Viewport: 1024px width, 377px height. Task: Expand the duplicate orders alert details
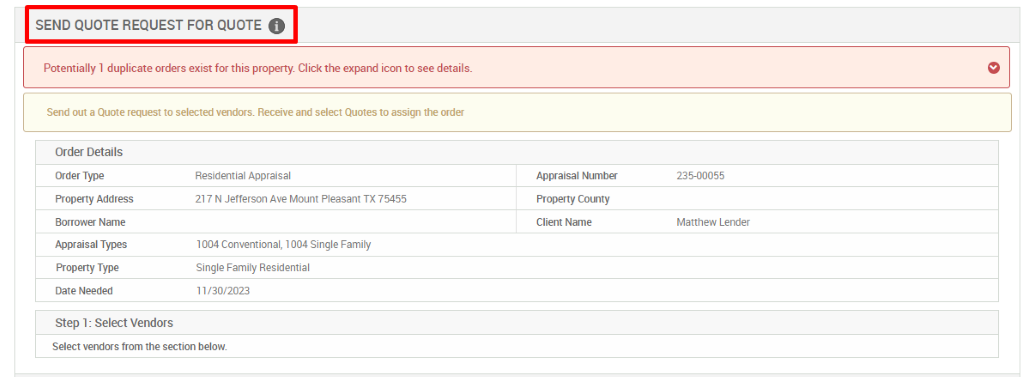[994, 67]
